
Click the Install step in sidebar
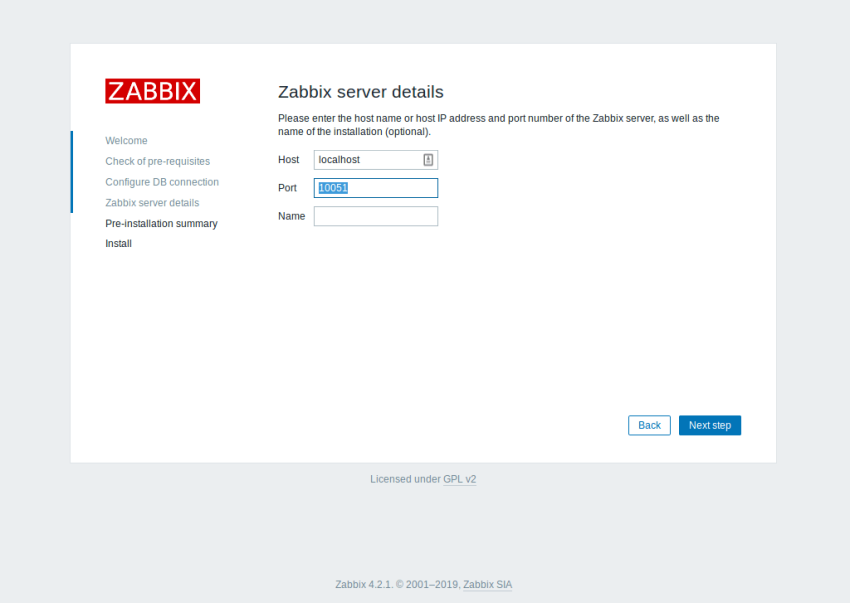[x=118, y=243]
